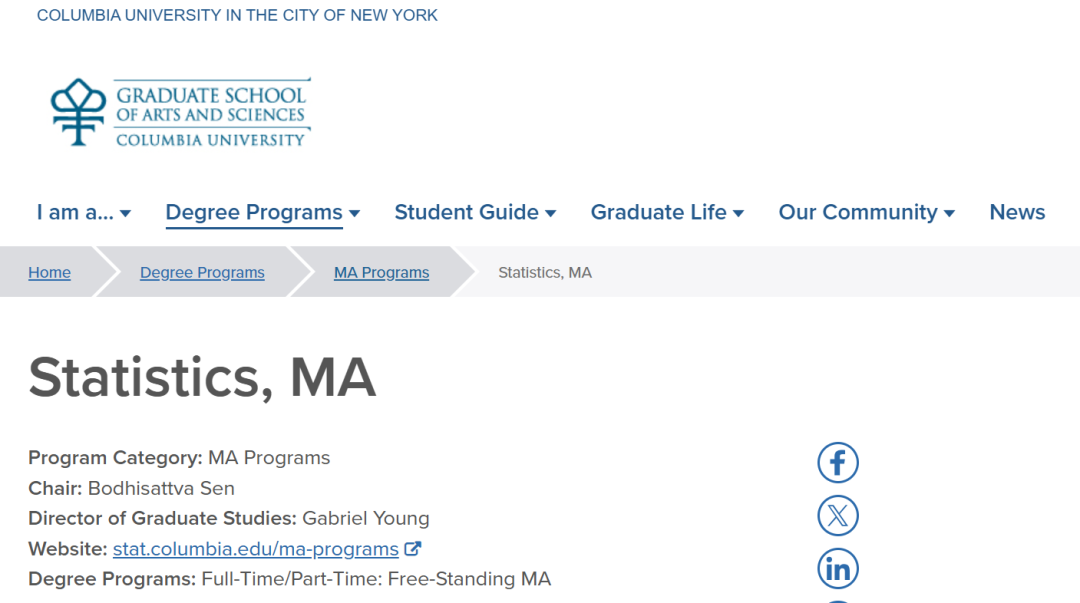Click the current Statistics, MA breadcrumb
Image resolution: width=1080 pixels, height=603 pixels.
[545, 273]
